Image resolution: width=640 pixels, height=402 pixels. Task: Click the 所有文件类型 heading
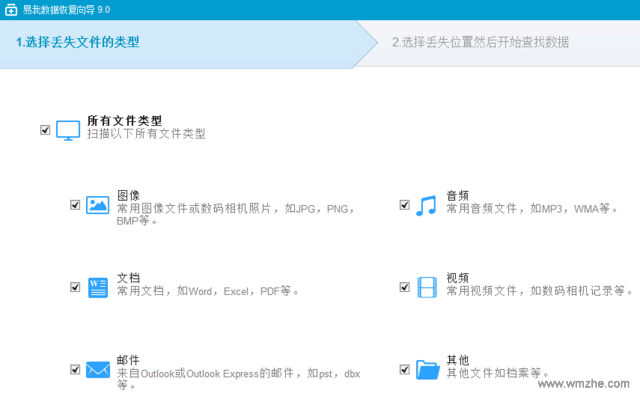pyautogui.click(x=124, y=120)
